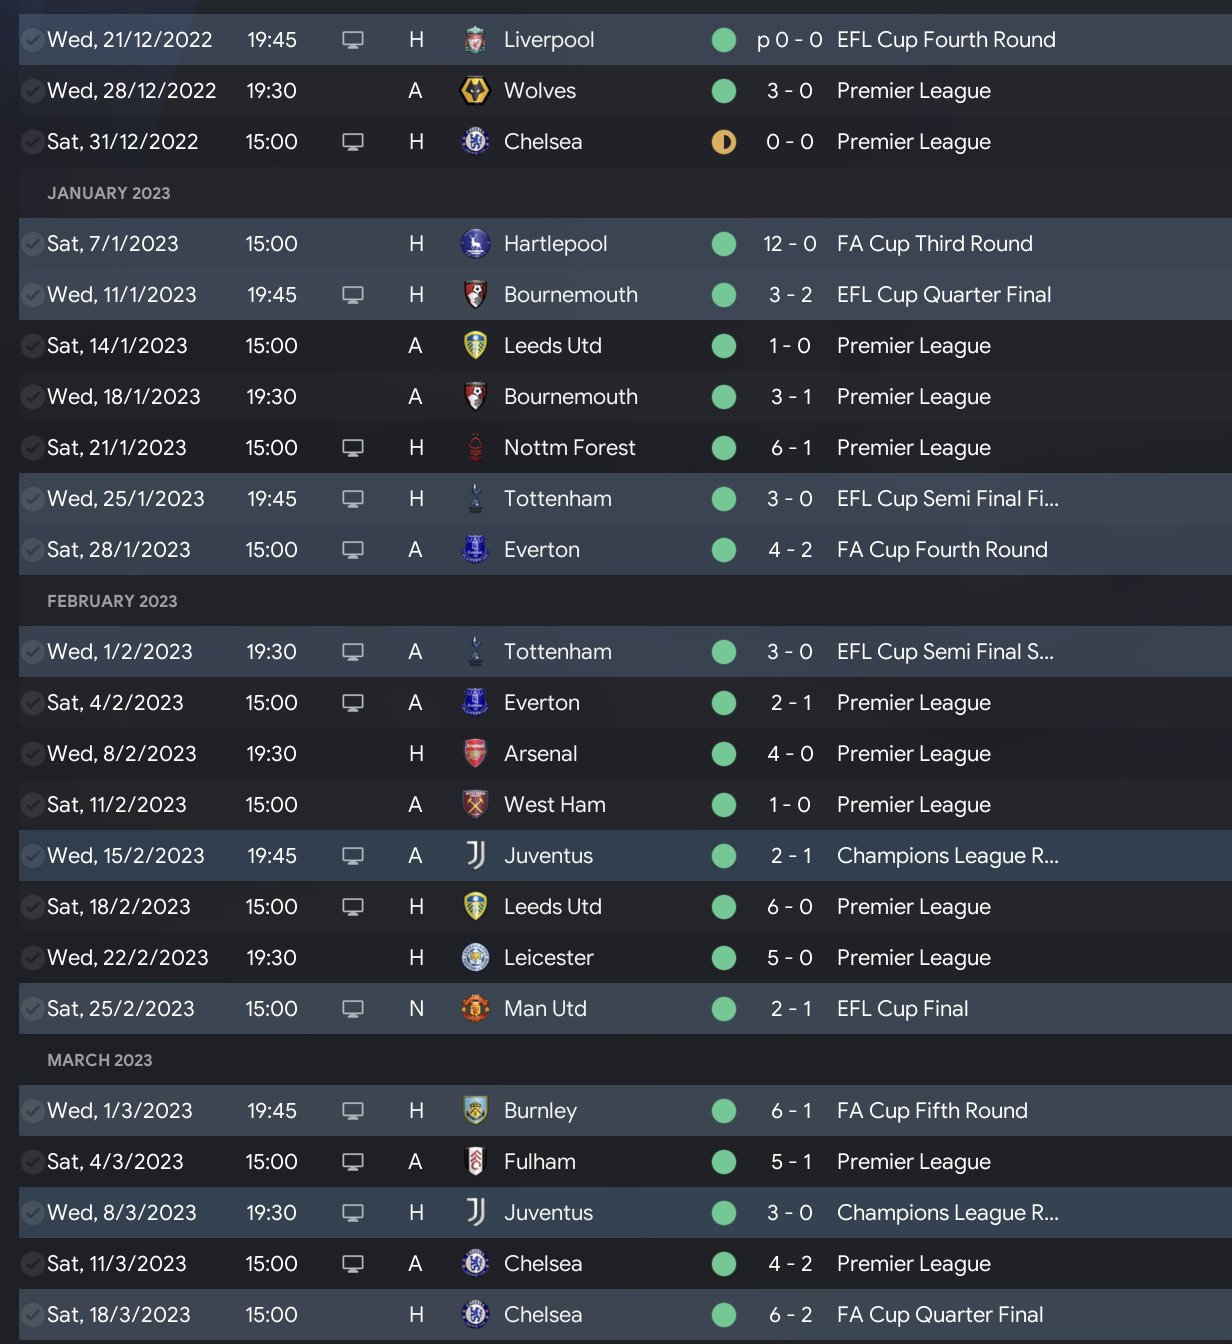Screen dimensions: 1232x1344
Task: Toggle checkmark for 25/2/2023 Man Utd fixture
Action: click(x=32, y=1009)
